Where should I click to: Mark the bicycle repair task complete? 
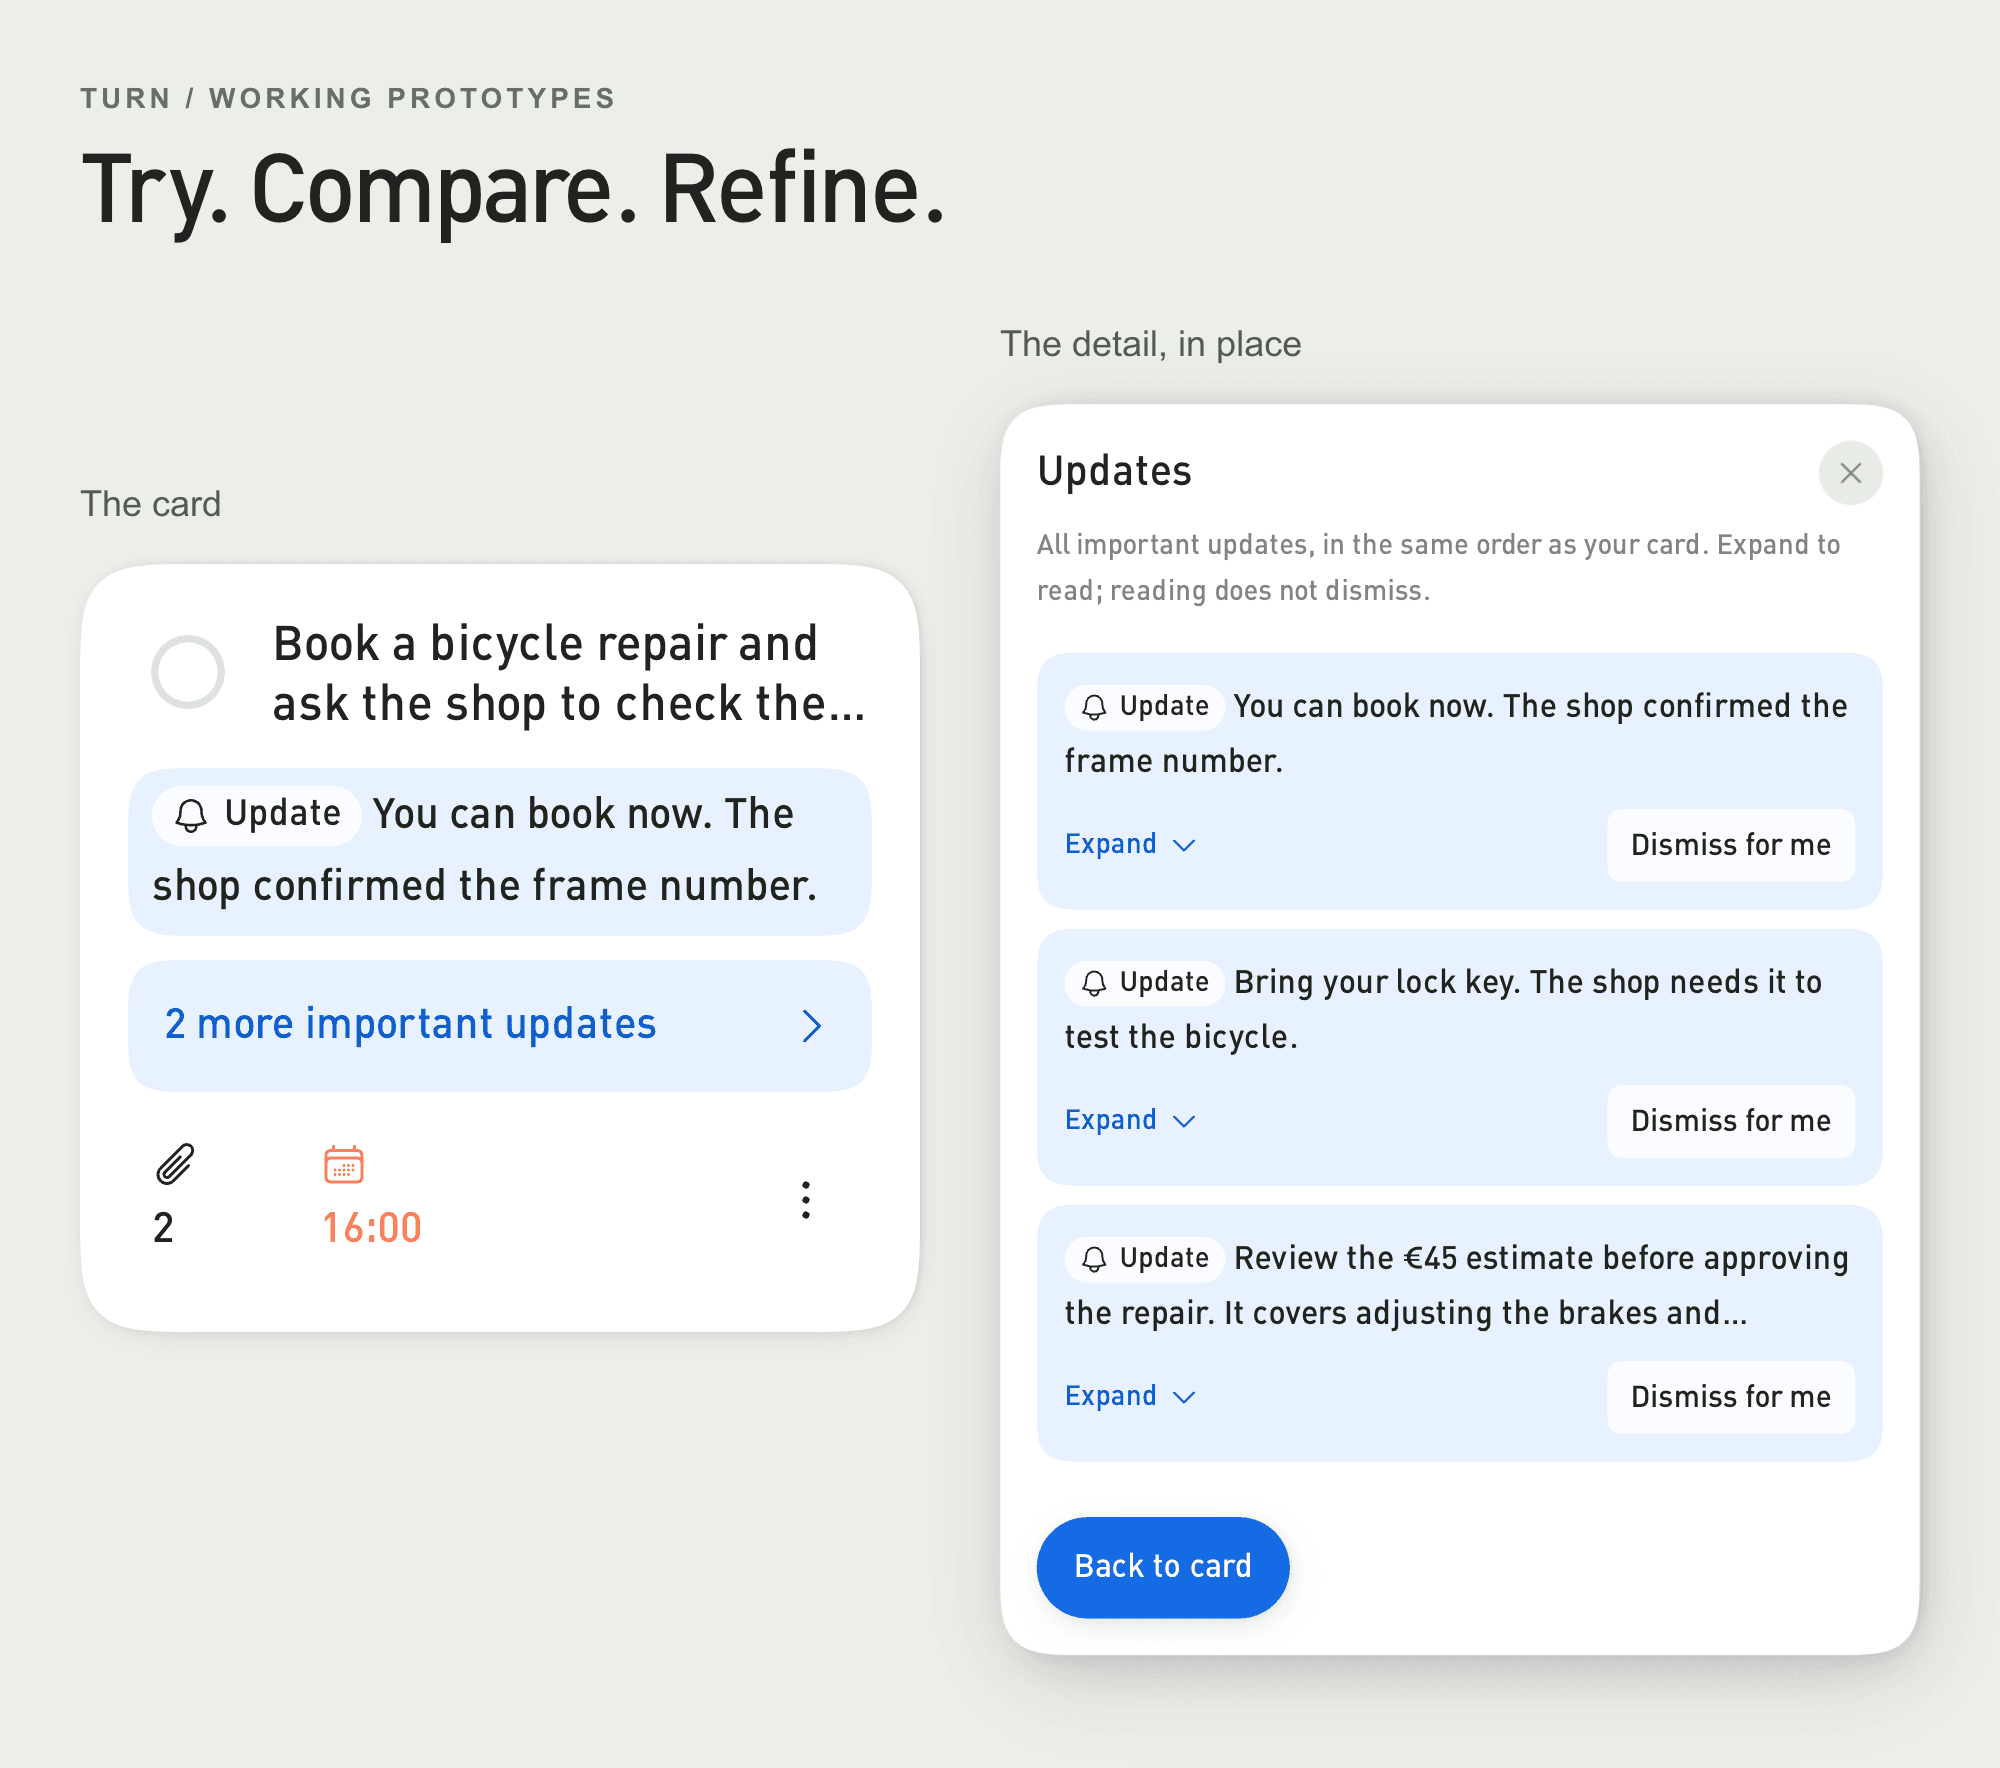(x=188, y=672)
